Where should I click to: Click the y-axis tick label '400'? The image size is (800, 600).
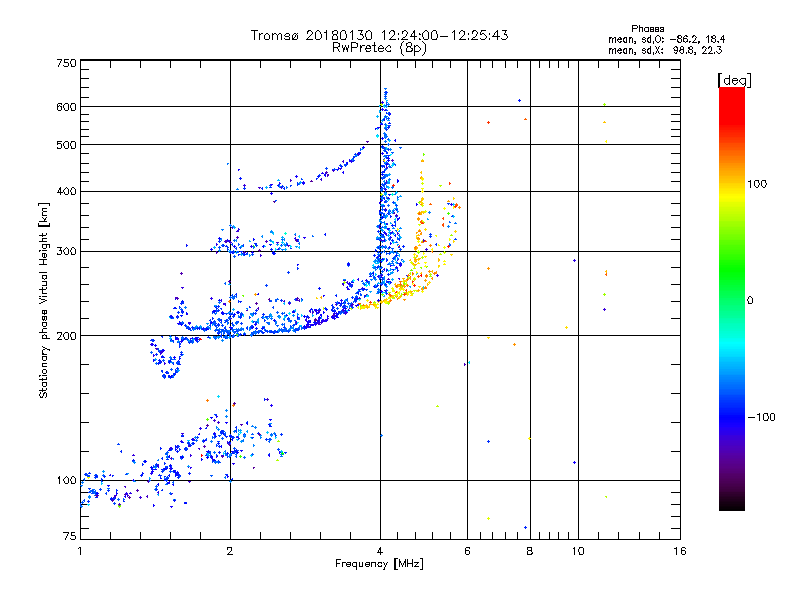[66, 192]
